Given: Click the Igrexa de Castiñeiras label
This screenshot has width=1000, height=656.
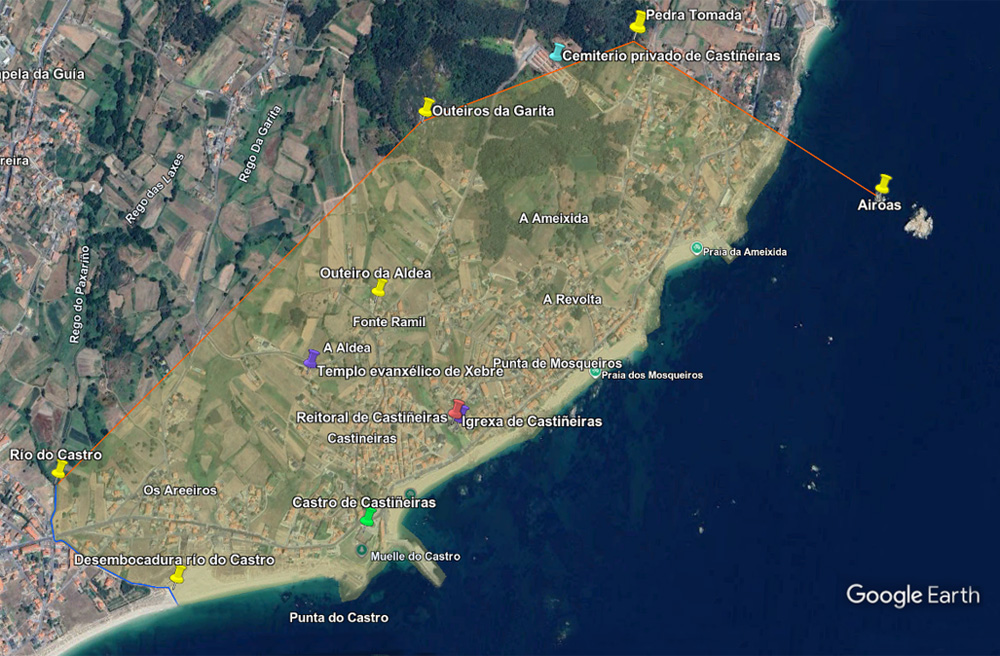Looking at the screenshot, I should coord(533,422).
